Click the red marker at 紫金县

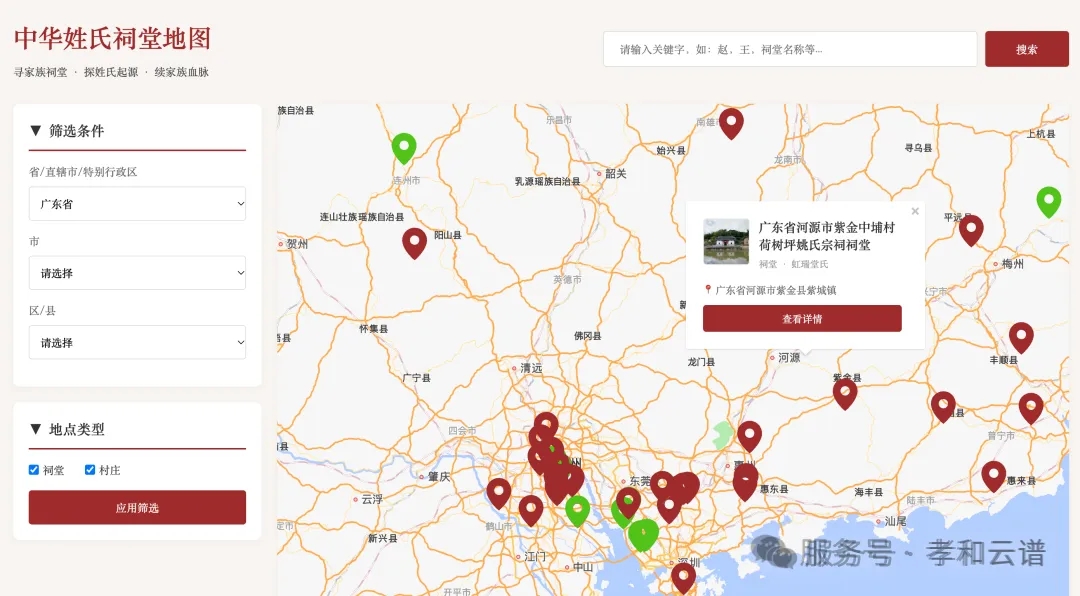click(x=845, y=393)
